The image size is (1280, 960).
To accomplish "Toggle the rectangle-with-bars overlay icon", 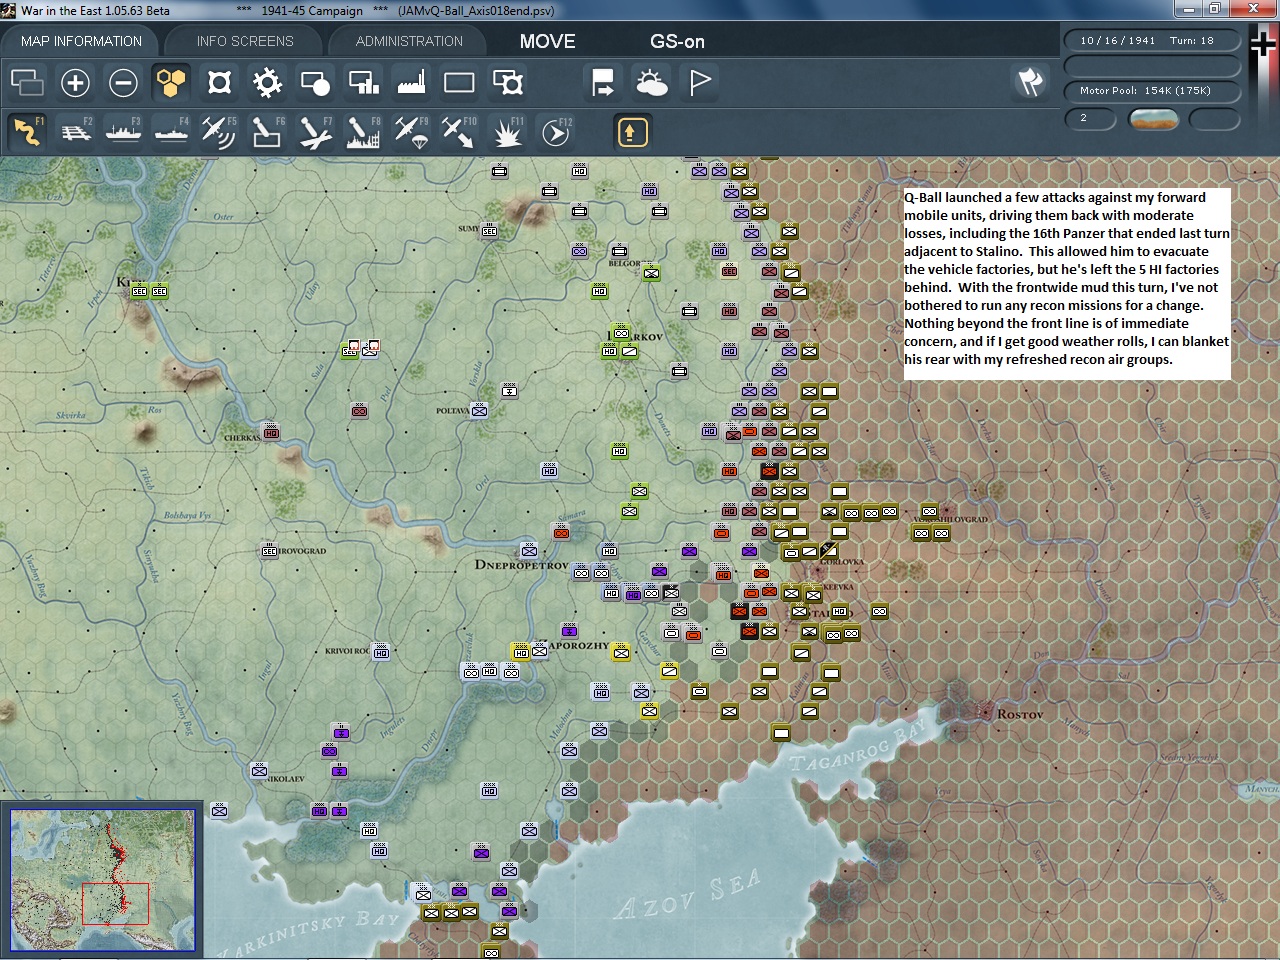I will click(363, 82).
